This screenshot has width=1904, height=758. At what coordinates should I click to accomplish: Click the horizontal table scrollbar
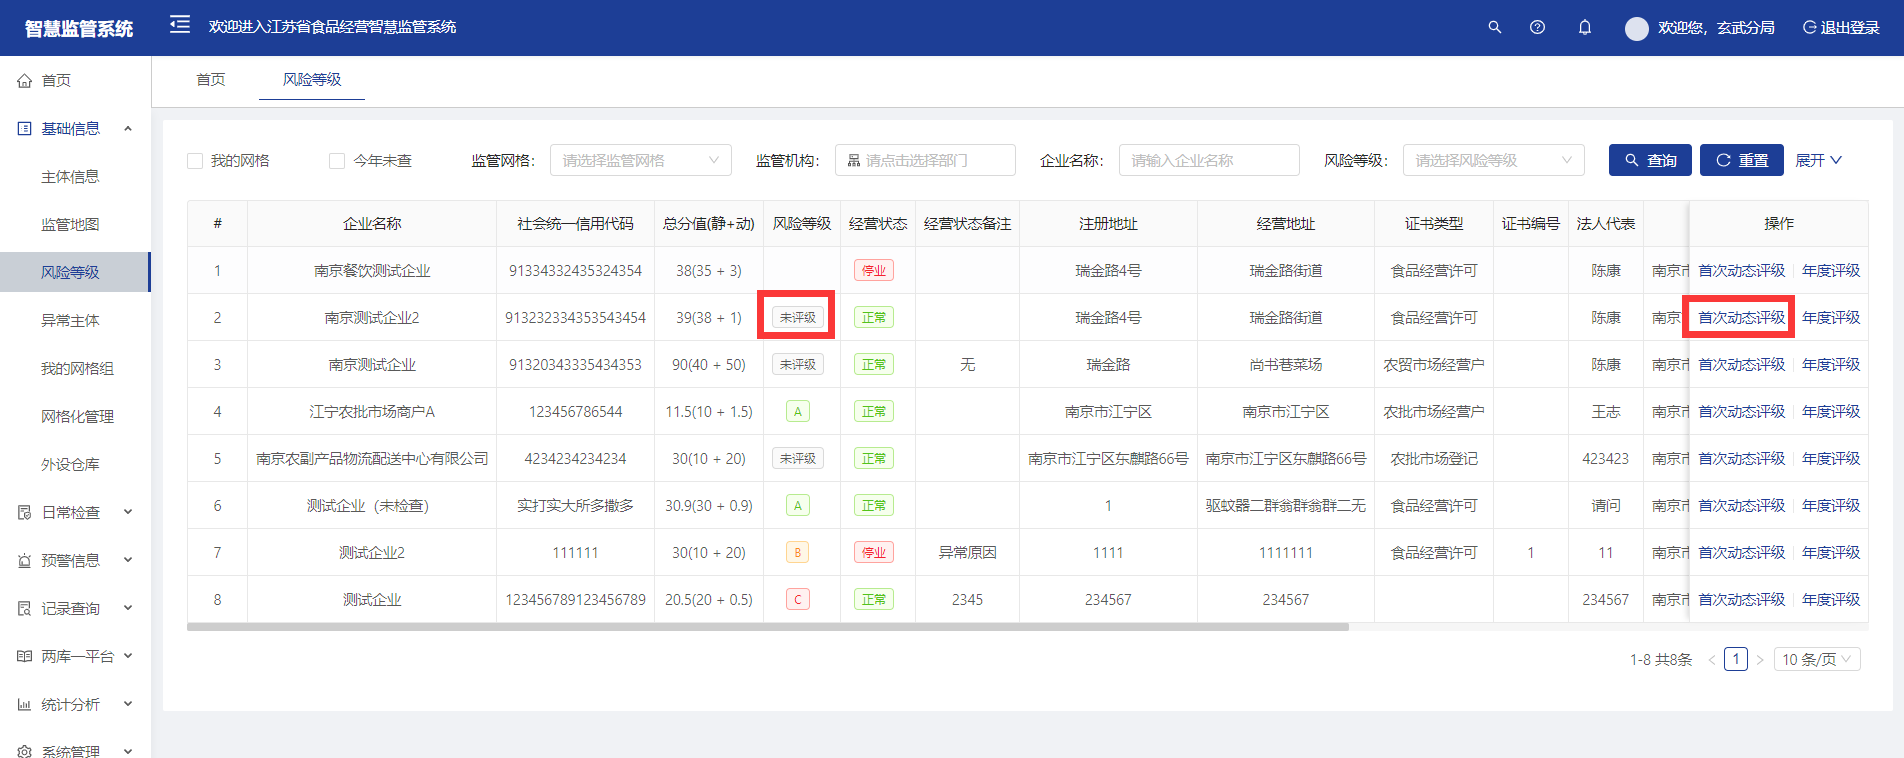[x=767, y=627]
